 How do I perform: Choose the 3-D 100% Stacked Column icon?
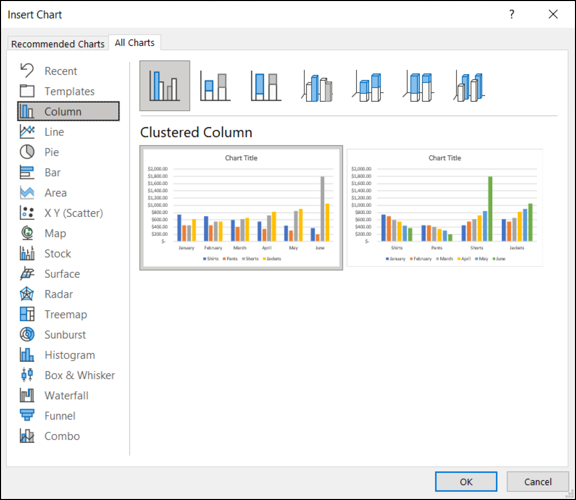[418, 86]
